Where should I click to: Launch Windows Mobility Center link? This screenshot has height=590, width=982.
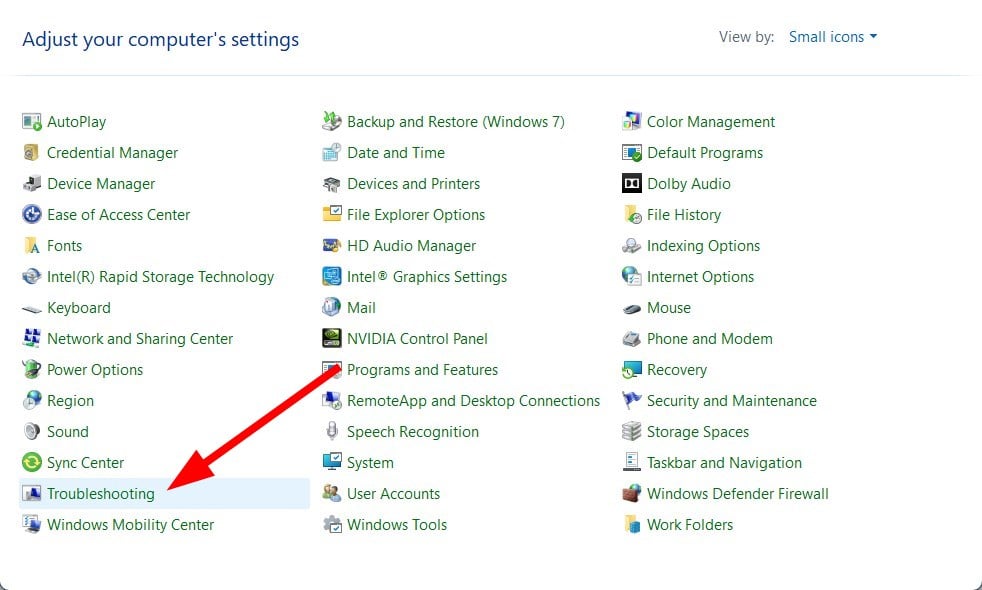[130, 525]
